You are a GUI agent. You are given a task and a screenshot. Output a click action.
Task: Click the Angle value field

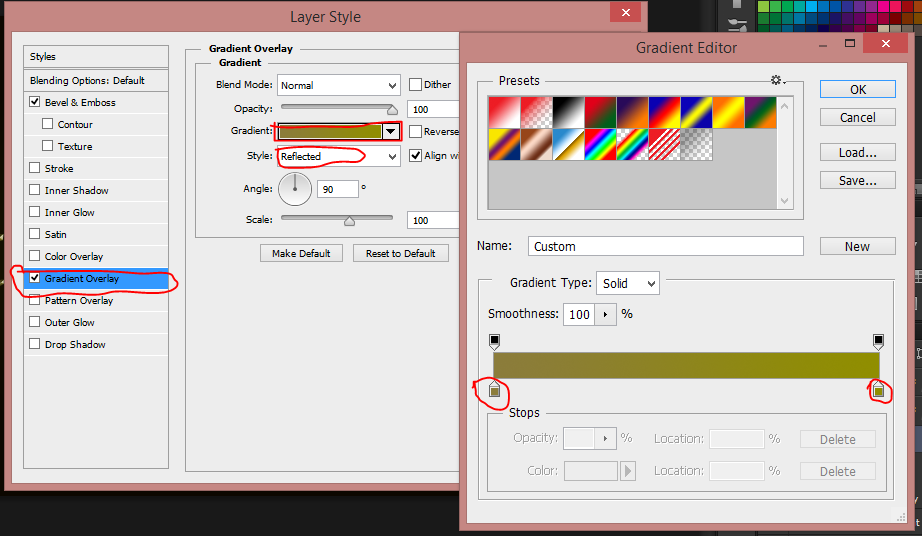click(338, 189)
